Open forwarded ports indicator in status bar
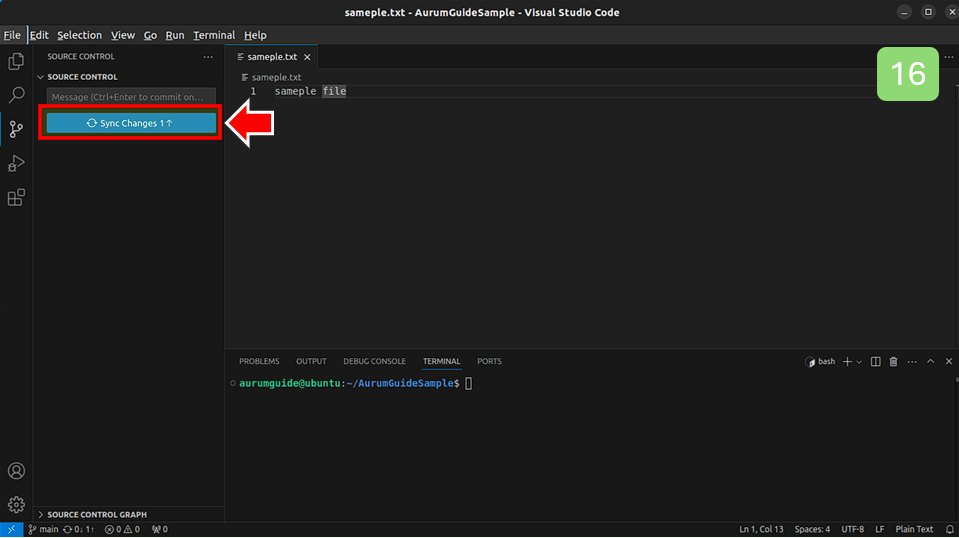Screen dimensions: 959x538 [160, 529]
